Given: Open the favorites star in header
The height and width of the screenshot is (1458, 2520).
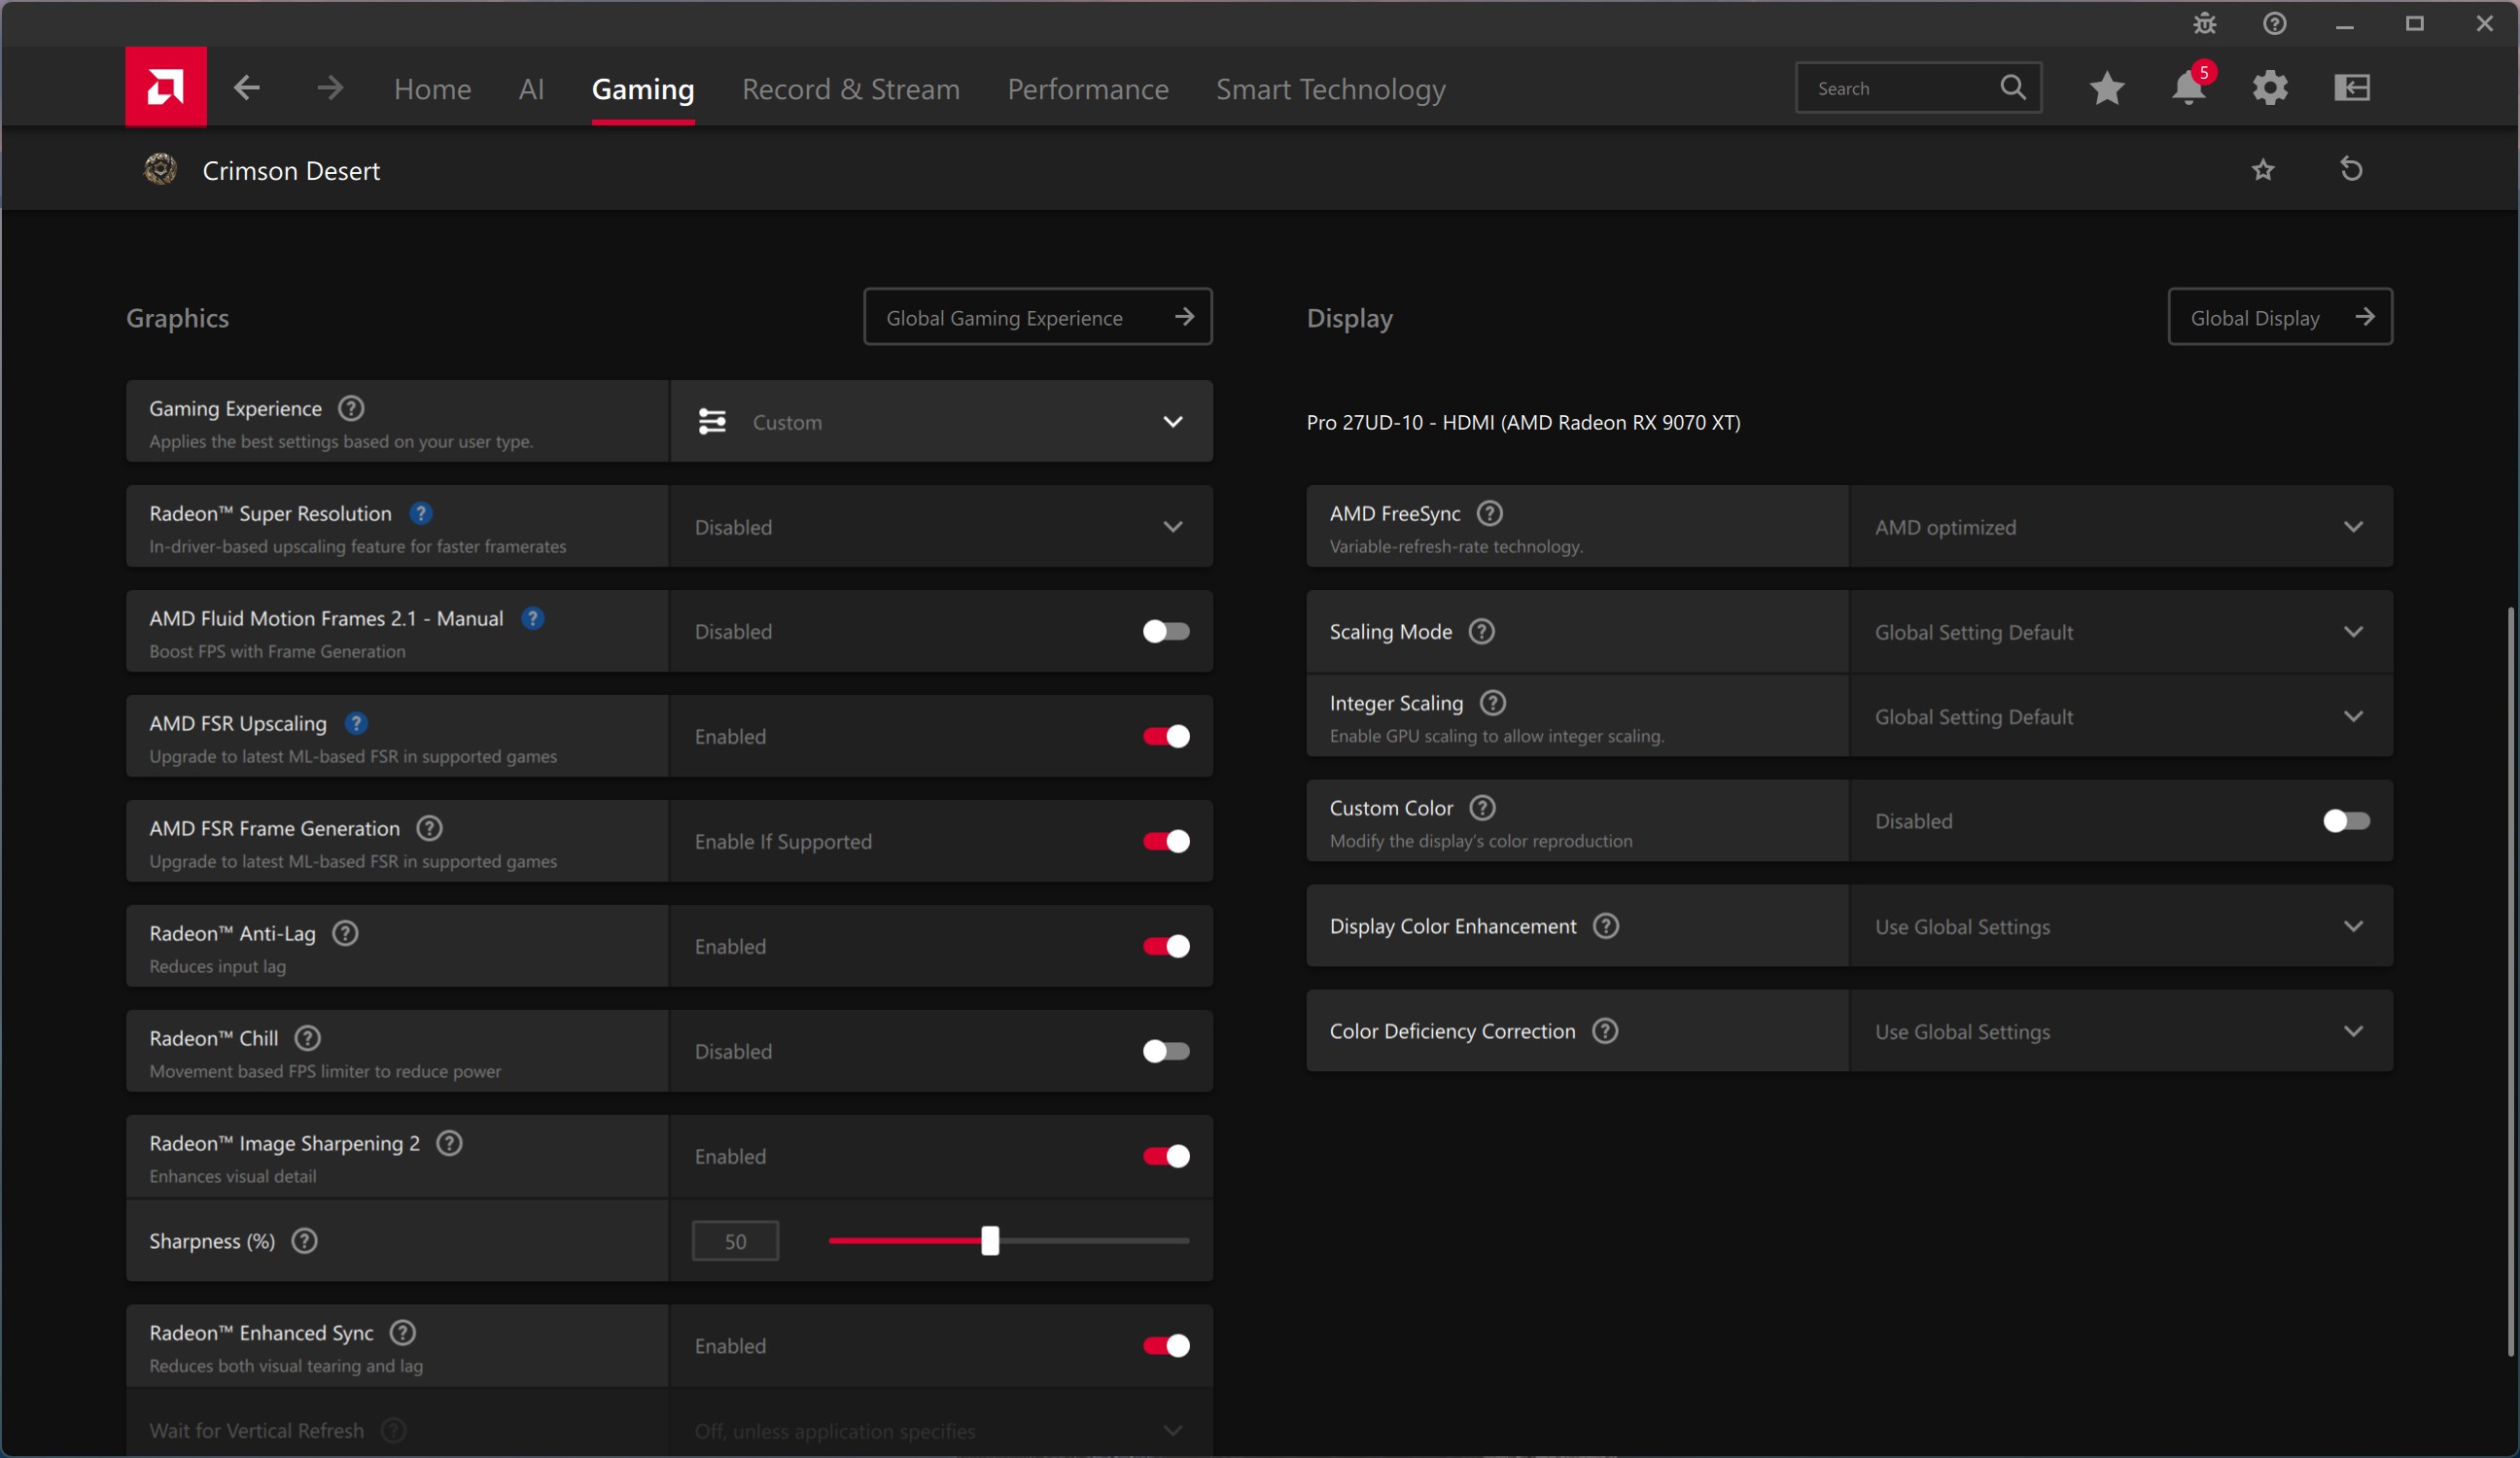Looking at the screenshot, I should click(2107, 88).
